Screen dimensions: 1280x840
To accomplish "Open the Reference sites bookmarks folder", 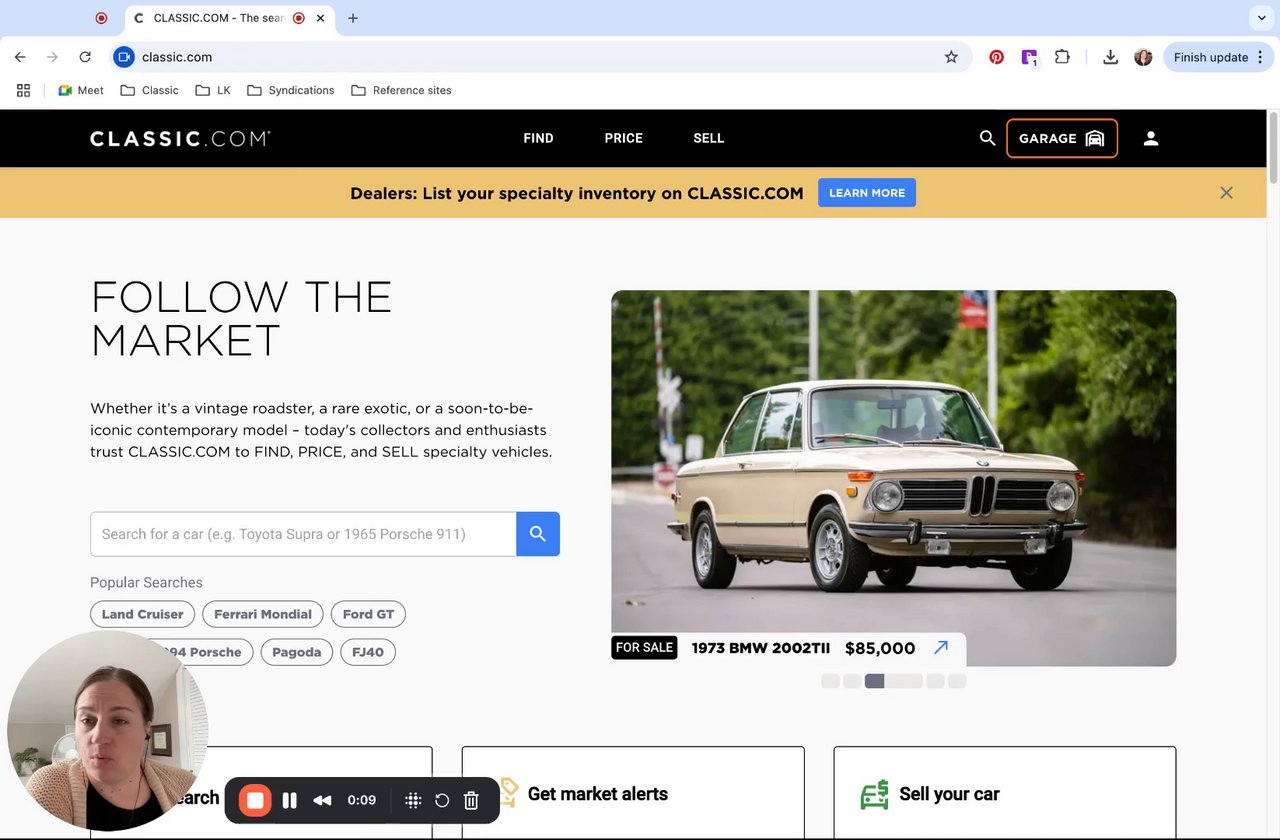I will 401,90.
